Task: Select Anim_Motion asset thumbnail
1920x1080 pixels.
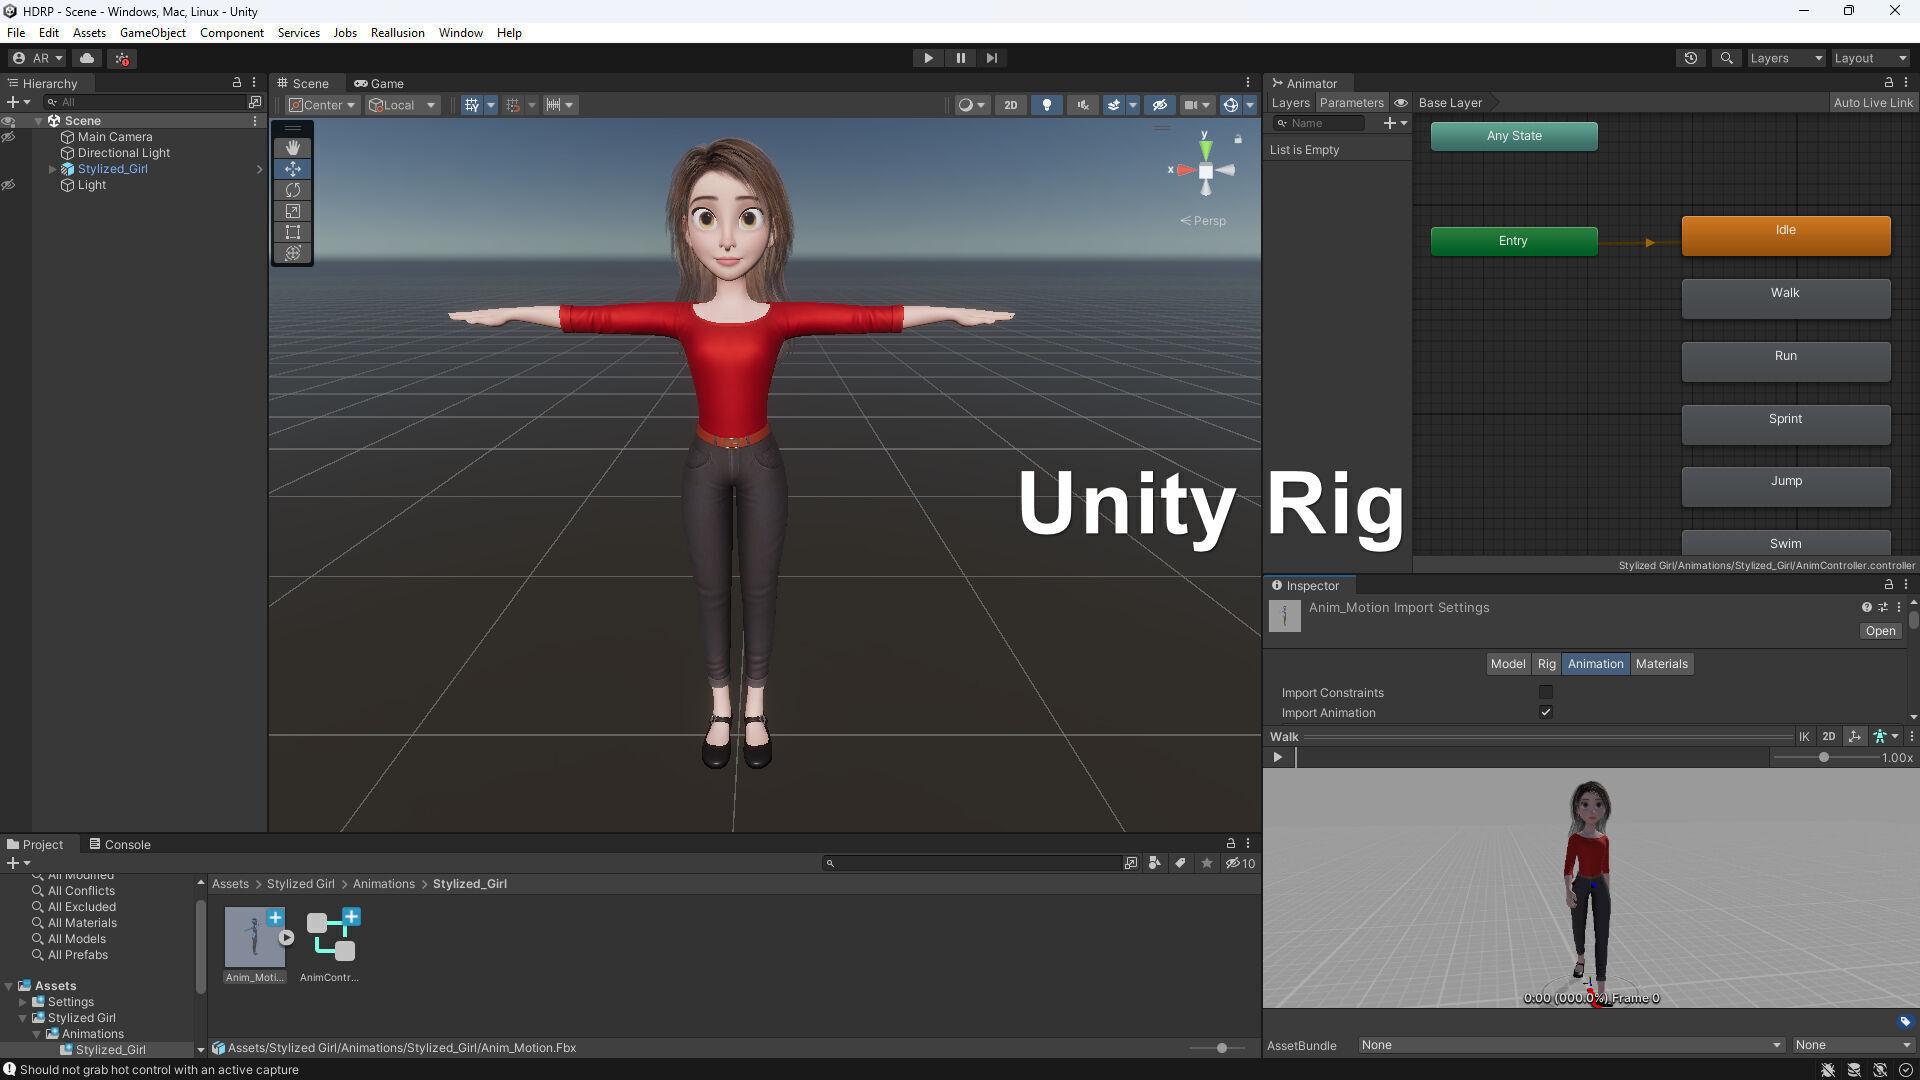Action: tap(254, 937)
